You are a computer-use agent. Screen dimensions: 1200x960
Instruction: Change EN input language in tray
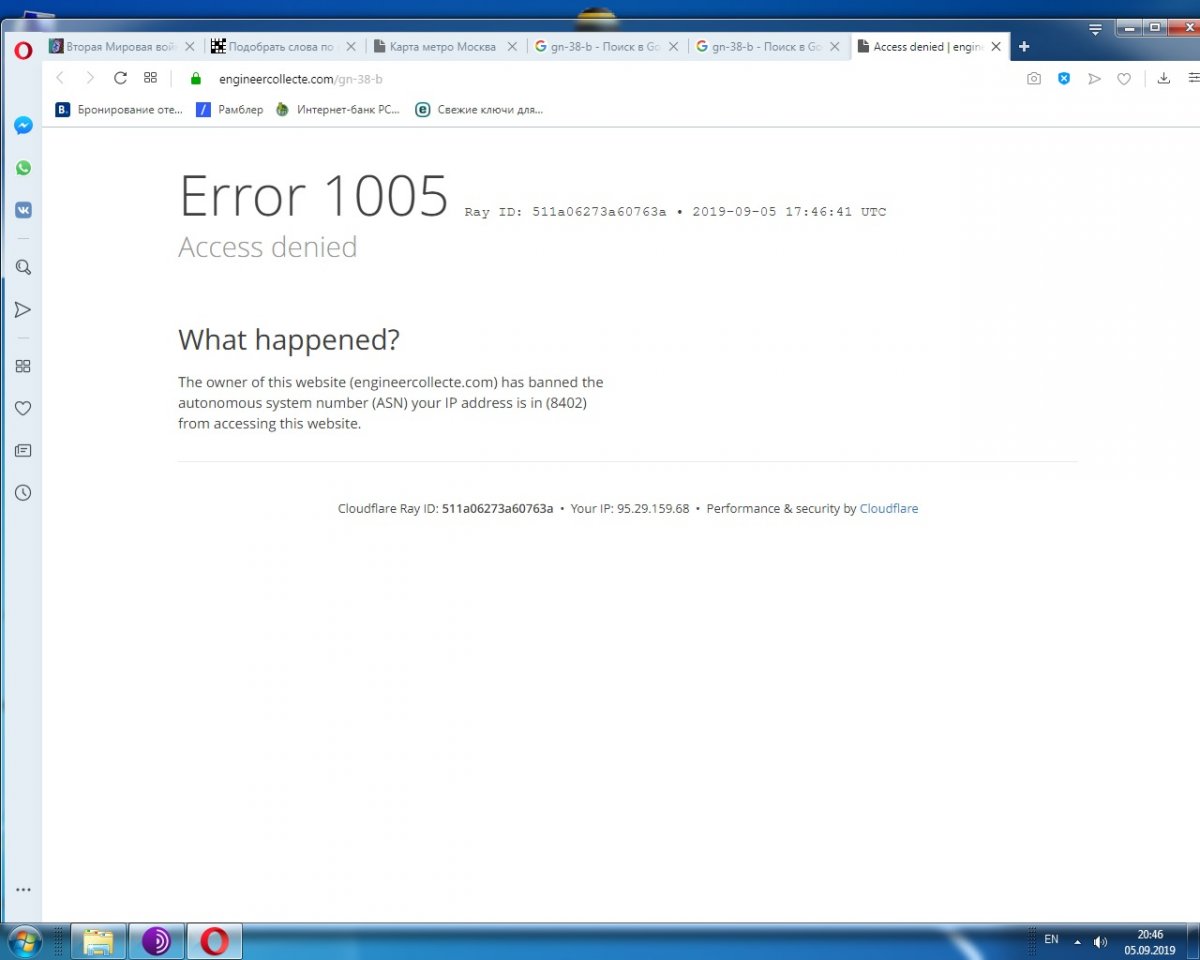click(x=1051, y=940)
